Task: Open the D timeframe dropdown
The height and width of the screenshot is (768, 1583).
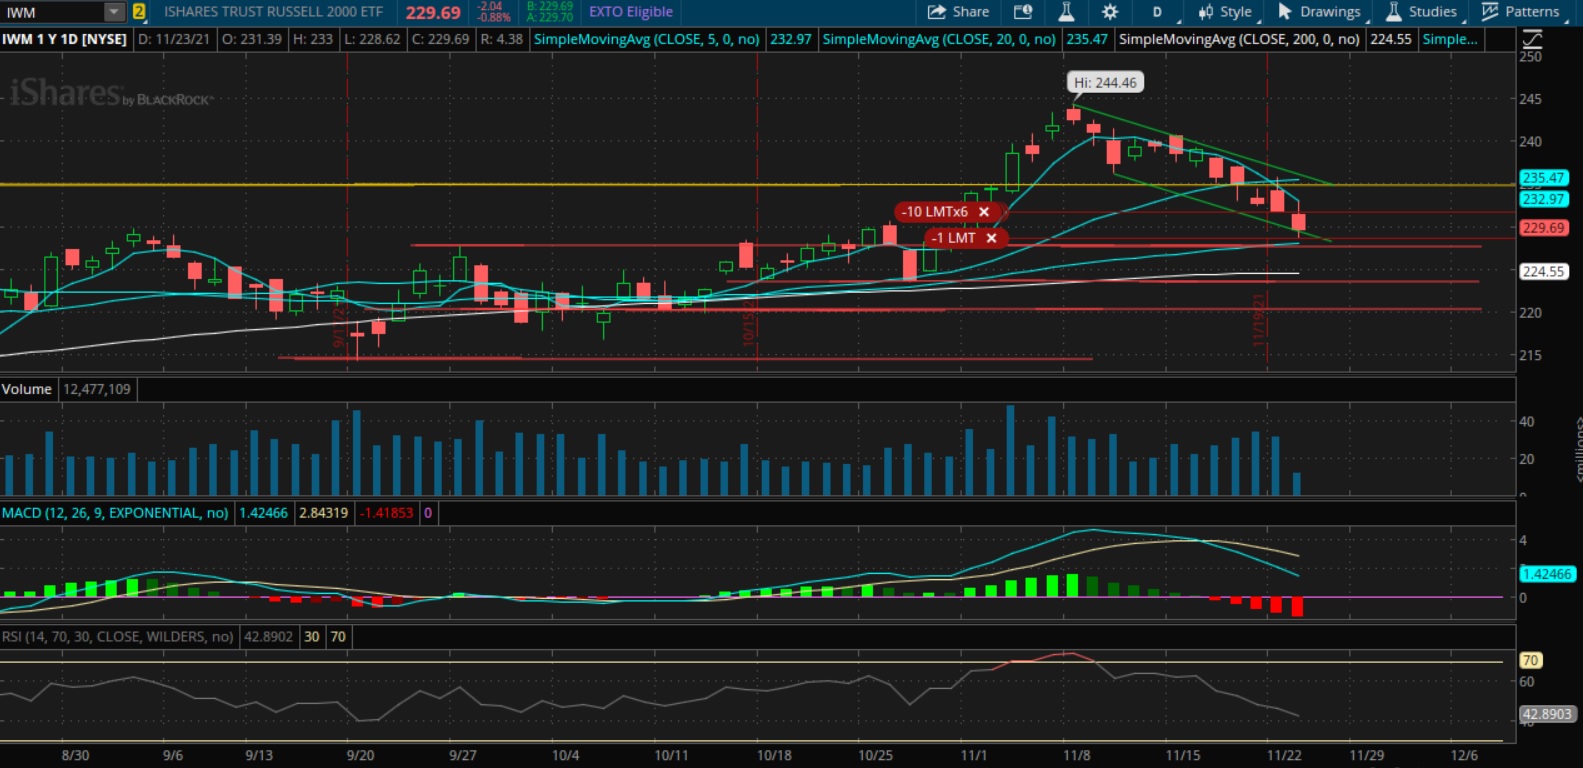Action: click(1158, 12)
